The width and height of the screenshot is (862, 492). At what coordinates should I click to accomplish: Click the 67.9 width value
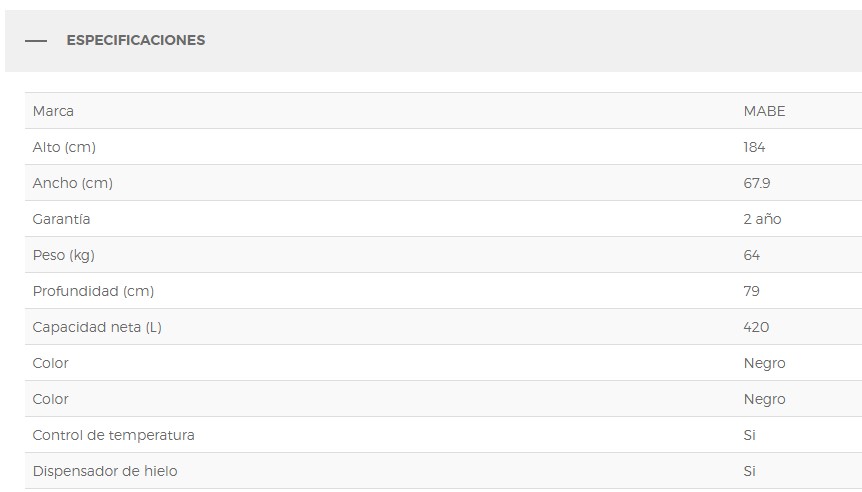(757, 183)
